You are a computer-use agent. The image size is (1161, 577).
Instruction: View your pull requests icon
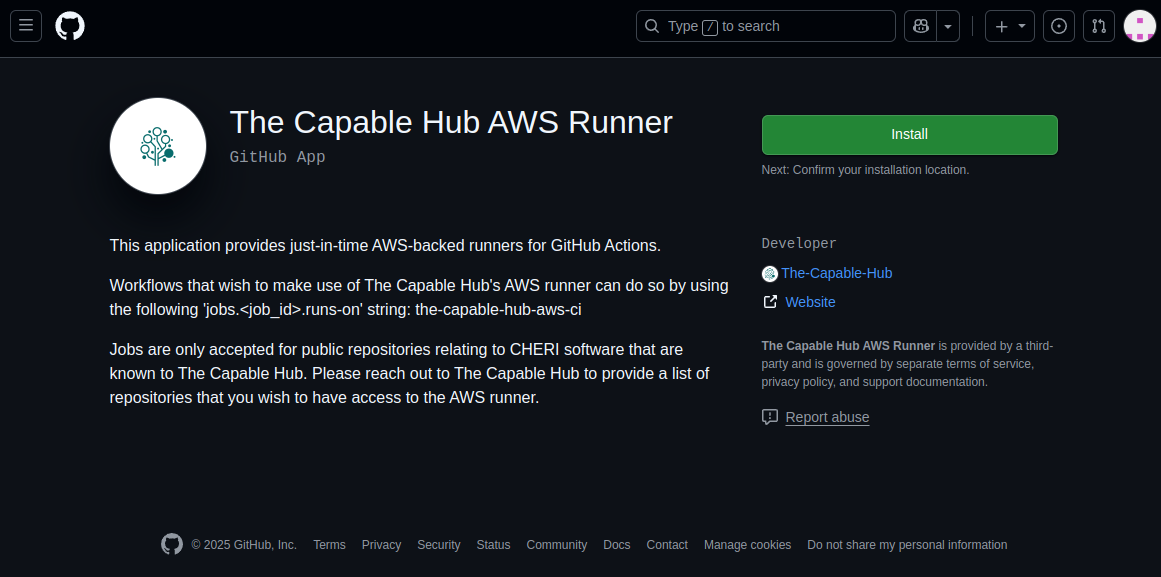click(x=1098, y=26)
